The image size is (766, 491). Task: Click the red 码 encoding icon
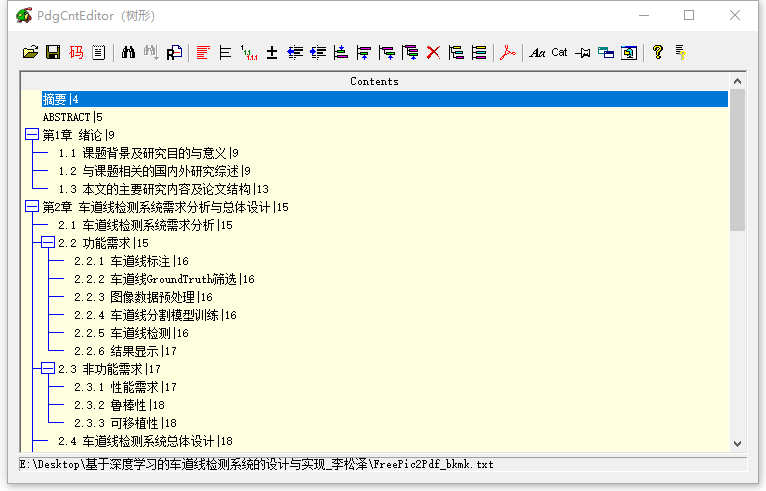[x=76, y=52]
